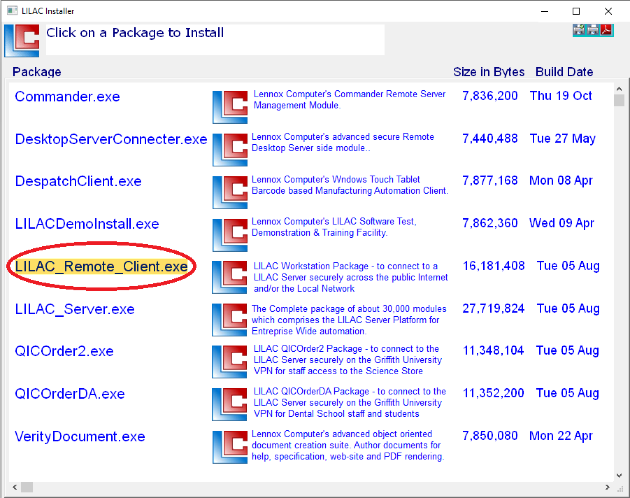
Task: Select the DesktopServerConnecter.exe package
Action: pos(111,139)
